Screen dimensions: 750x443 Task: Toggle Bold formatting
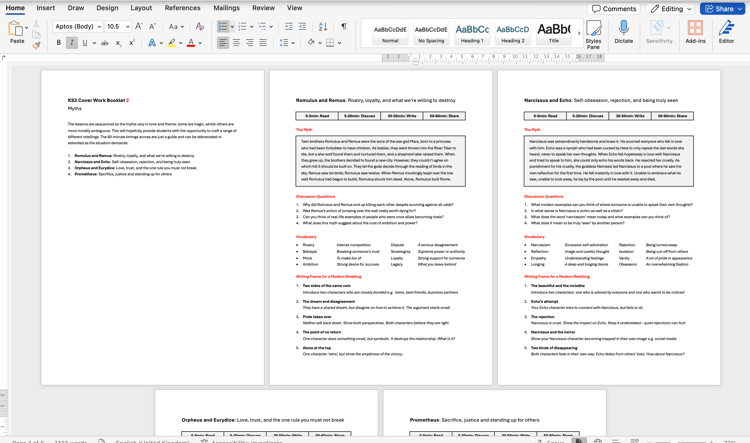coord(58,43)
